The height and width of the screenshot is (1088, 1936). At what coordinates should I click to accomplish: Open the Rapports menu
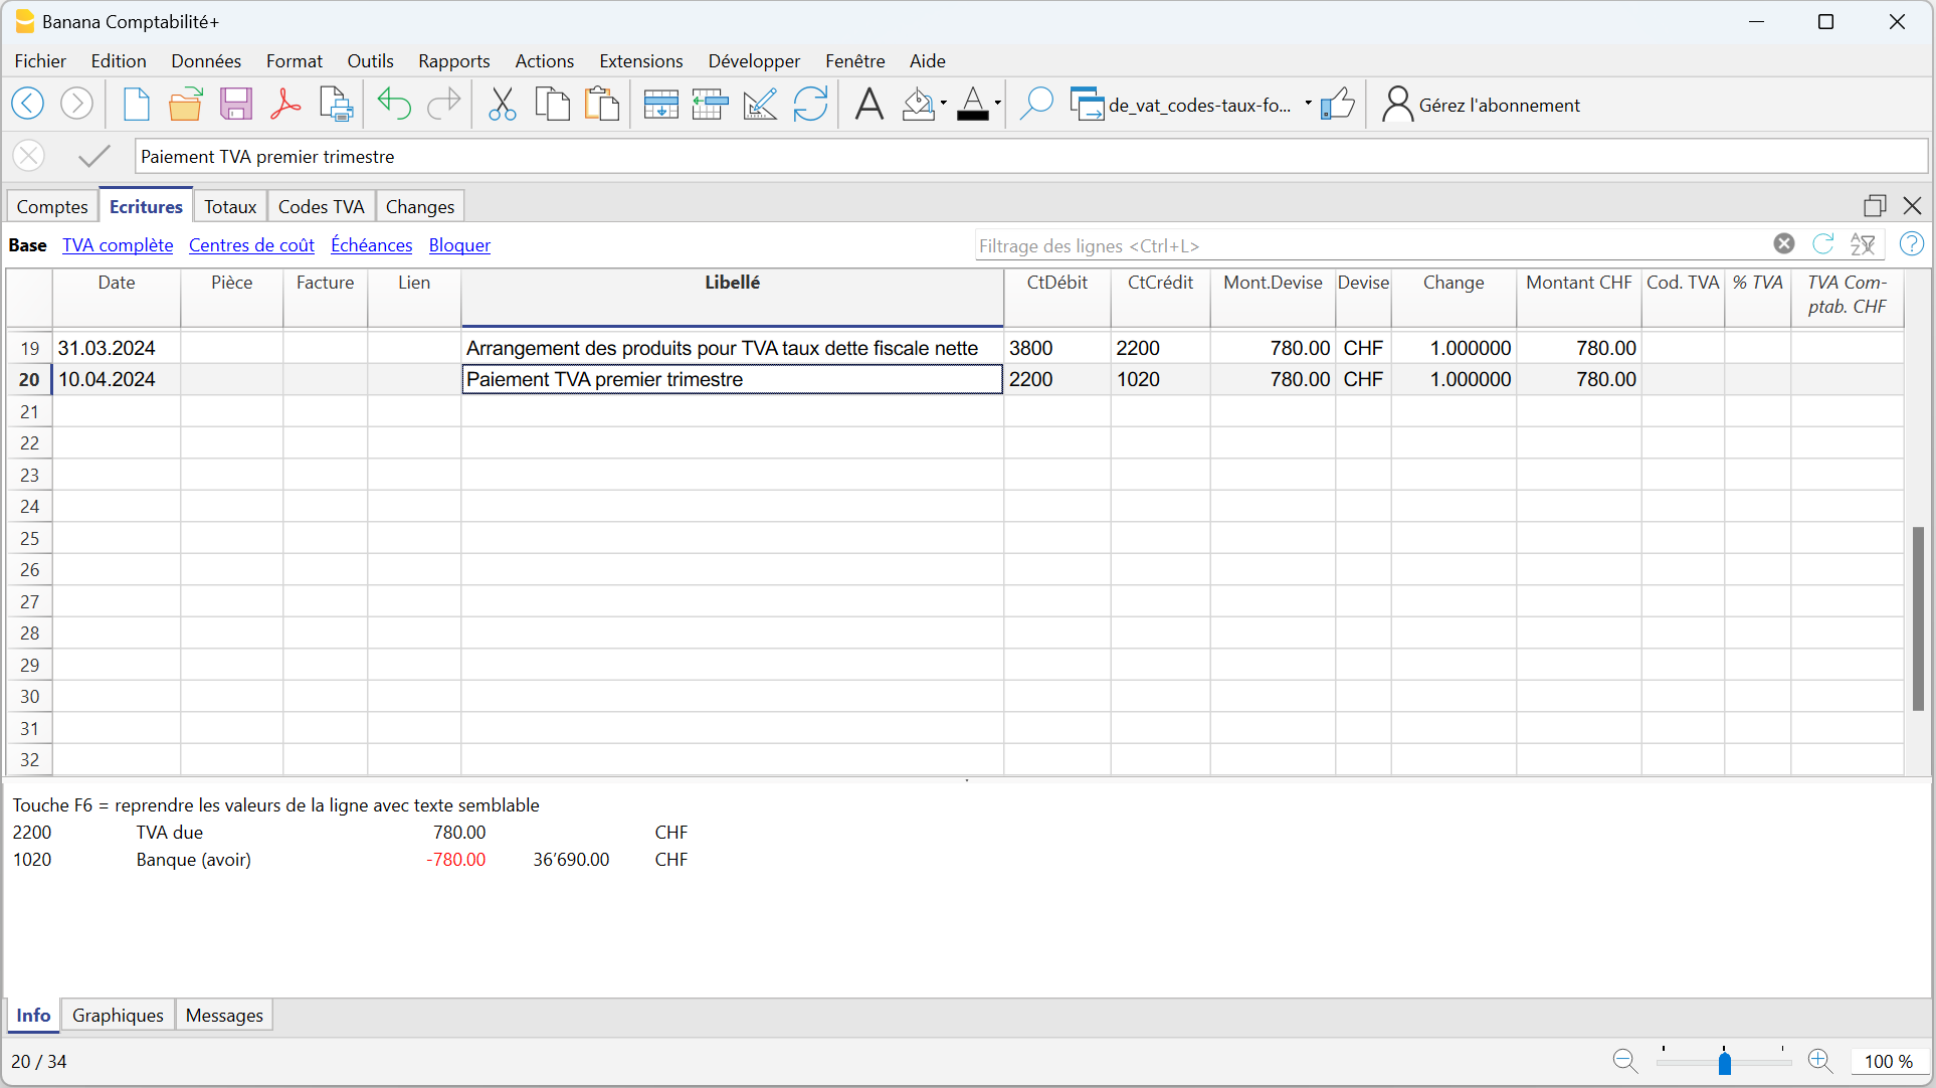click(453, 61)
